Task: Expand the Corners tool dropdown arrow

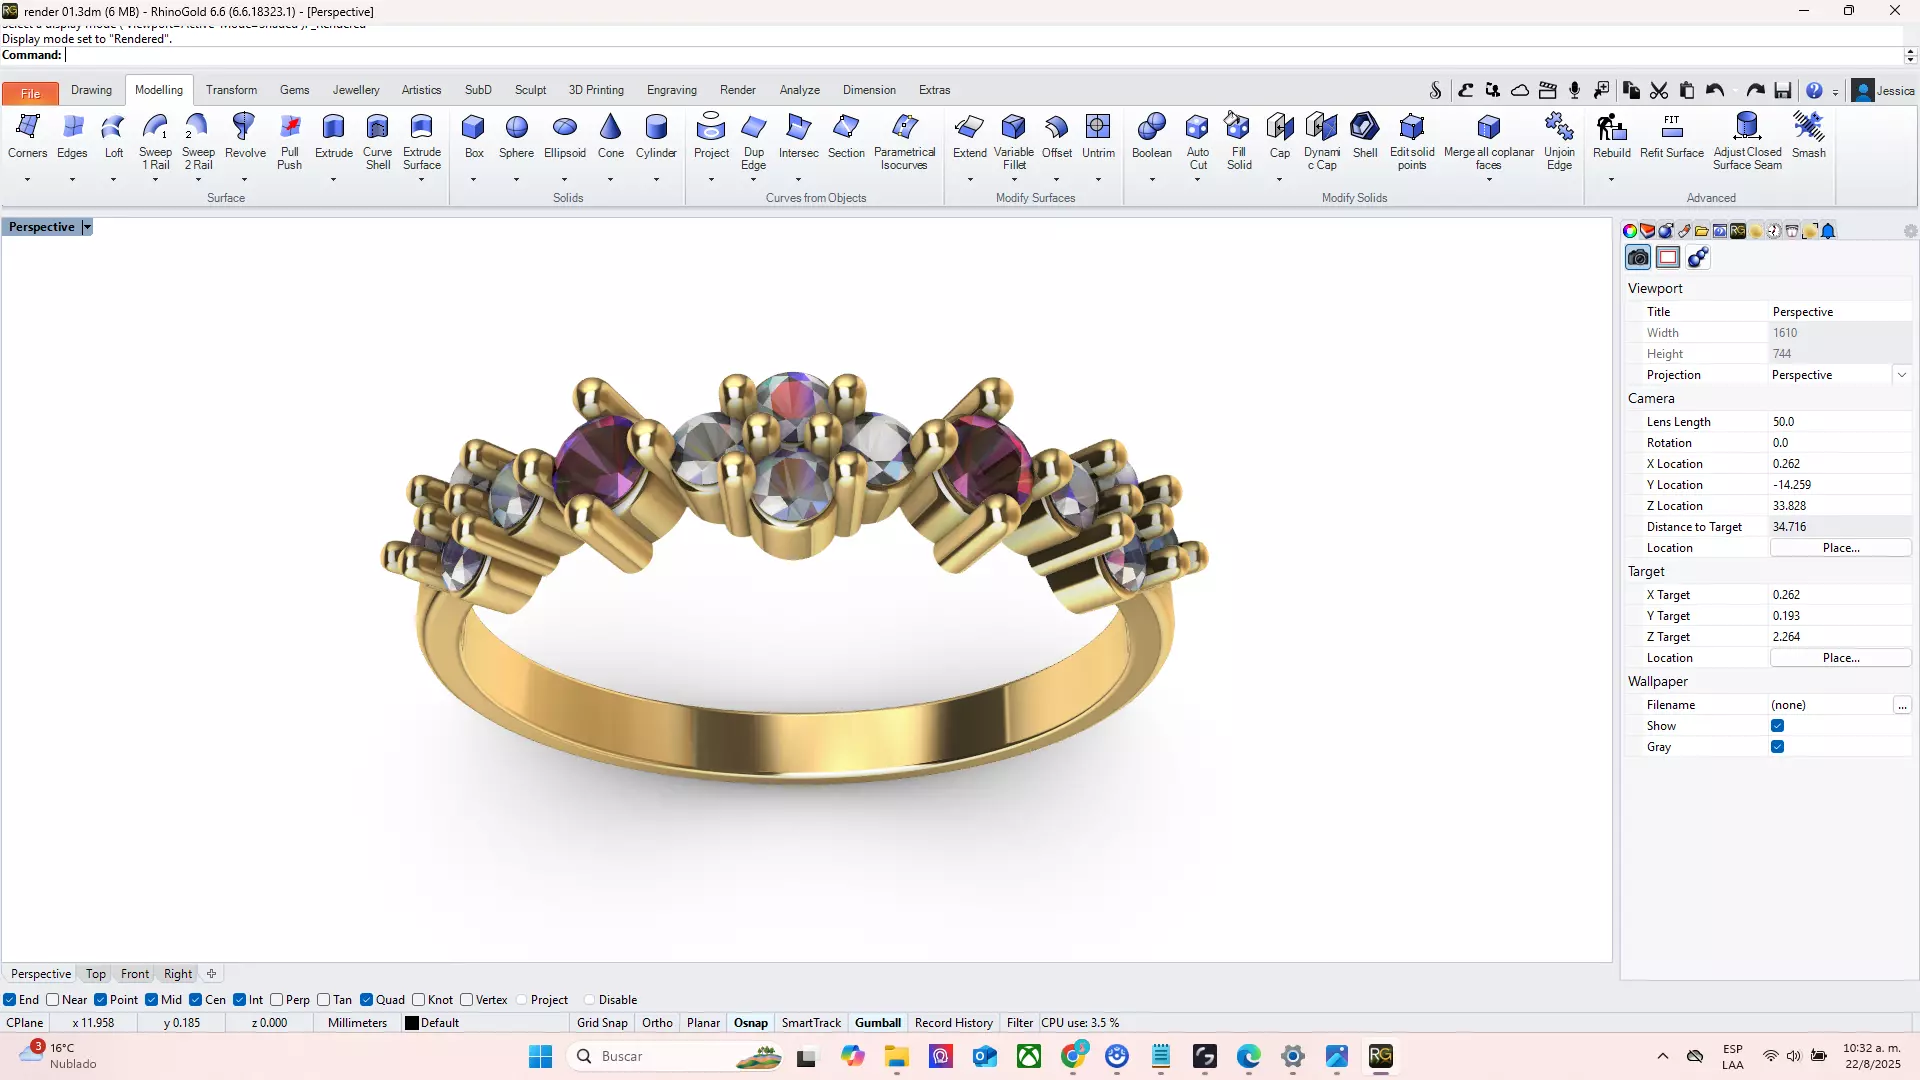Action: (27, 180)
